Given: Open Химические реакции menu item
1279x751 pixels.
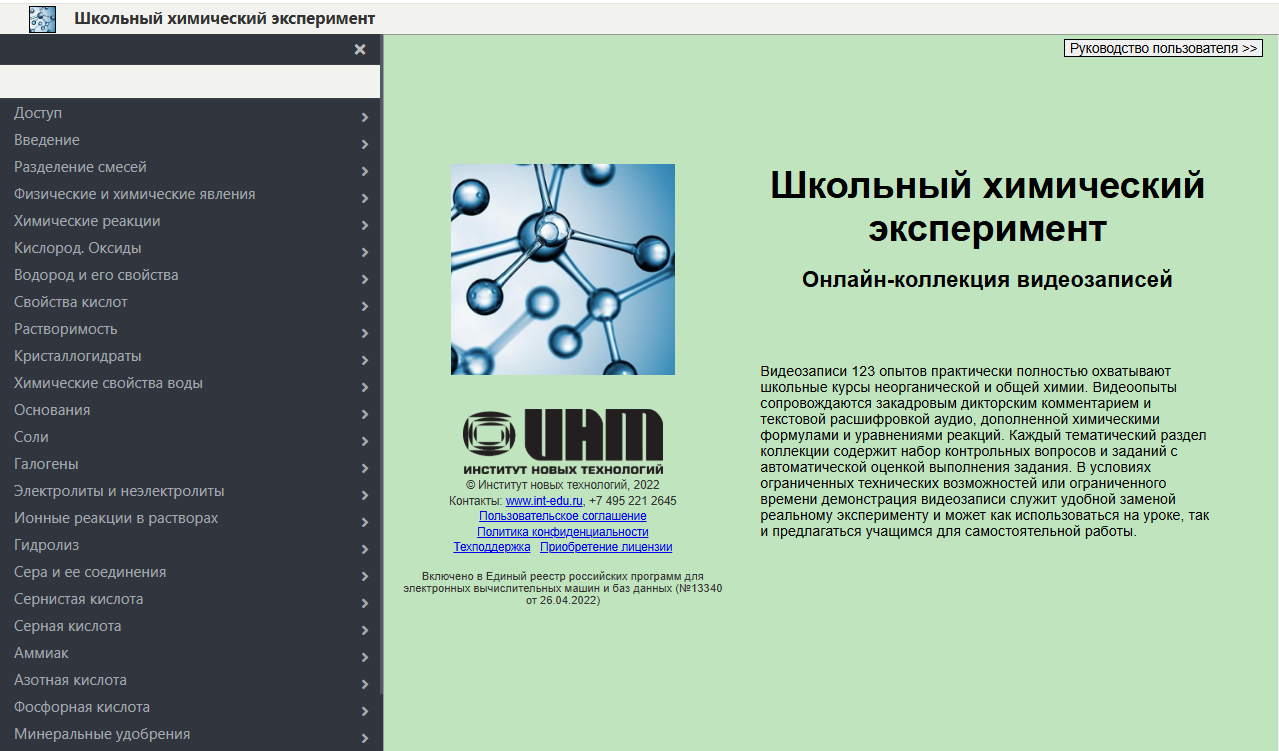Looking at the screenshot, I should (190, 221).
